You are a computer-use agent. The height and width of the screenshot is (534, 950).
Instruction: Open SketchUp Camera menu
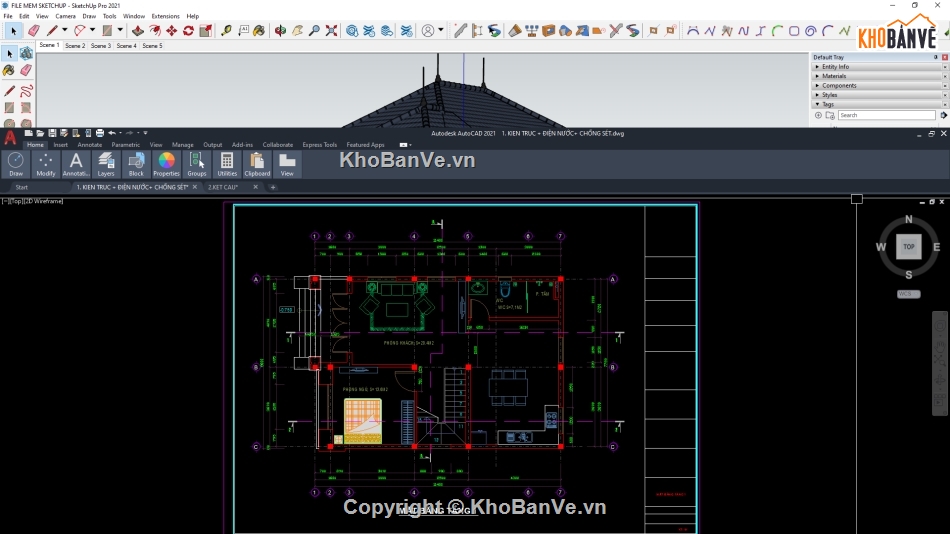click(65, 16)
